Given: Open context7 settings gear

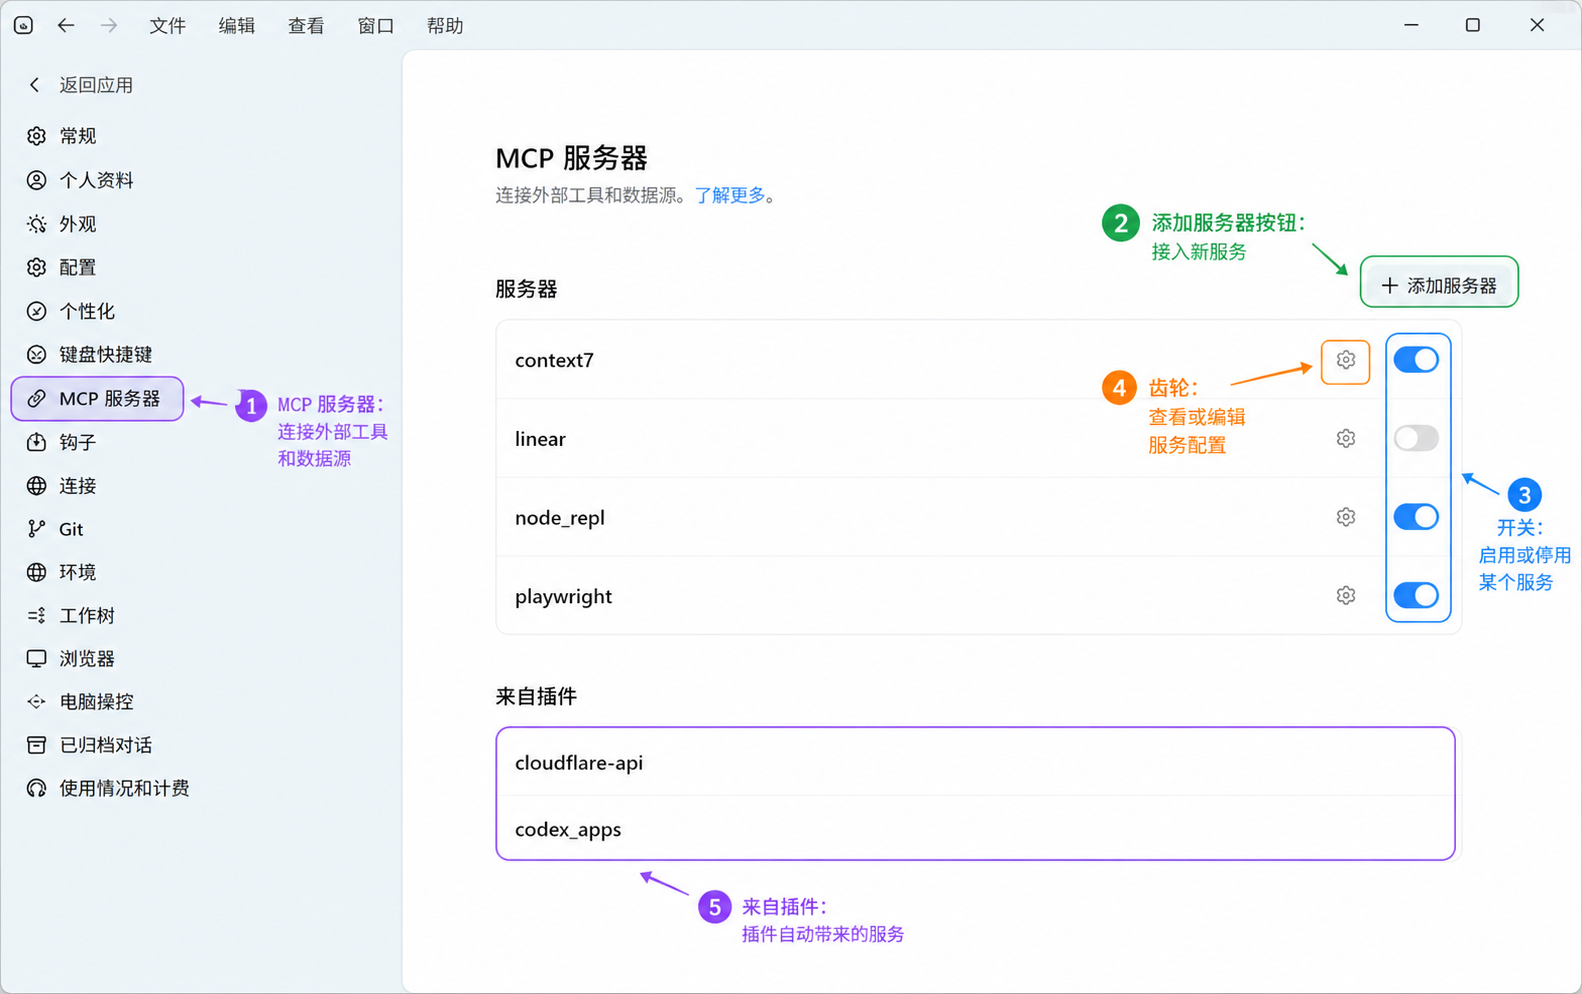Looking at the screenshot, I should click(1345, 360).
